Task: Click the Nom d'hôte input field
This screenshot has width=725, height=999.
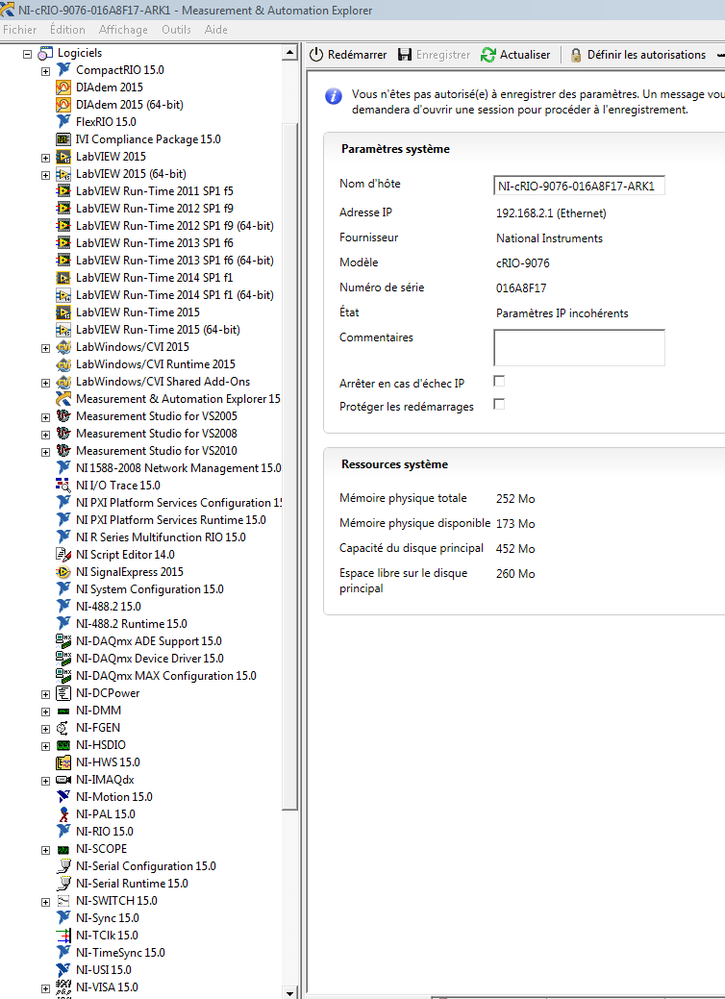Action: tap(579, 186)
